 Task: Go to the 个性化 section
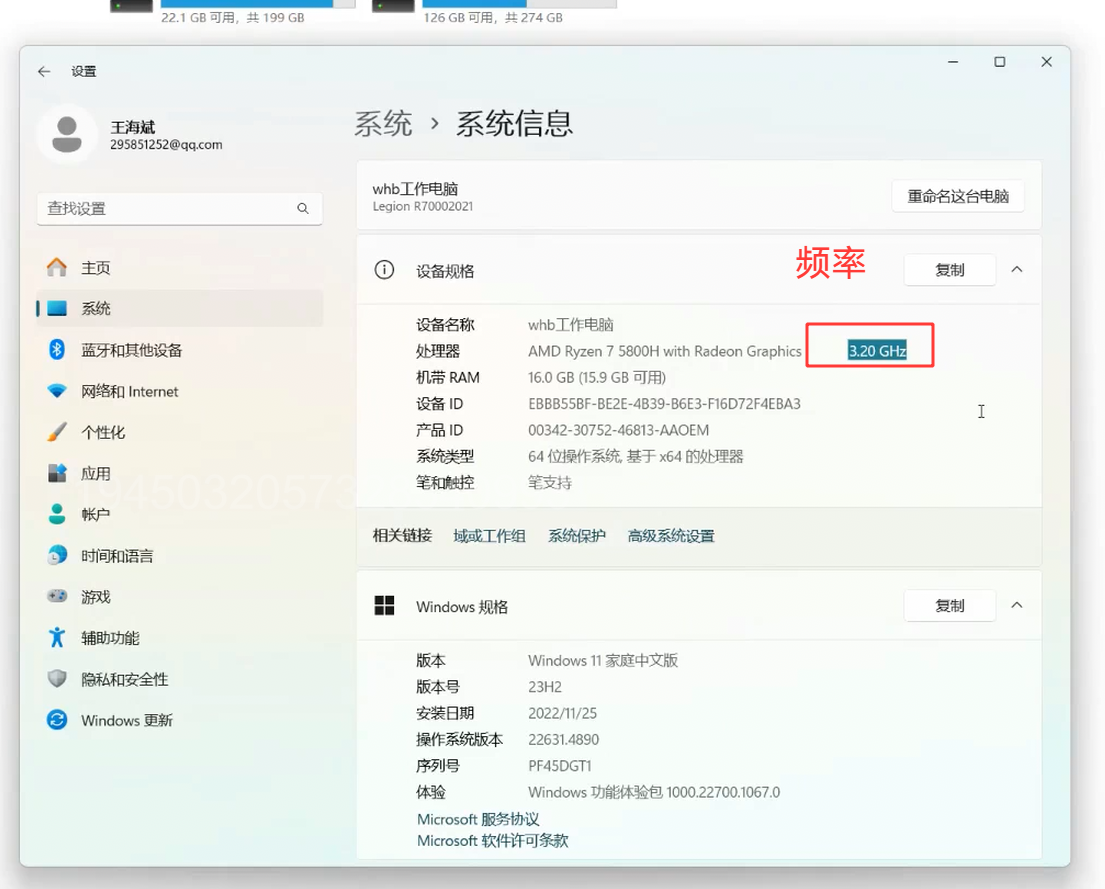click(x=180, y=432)
